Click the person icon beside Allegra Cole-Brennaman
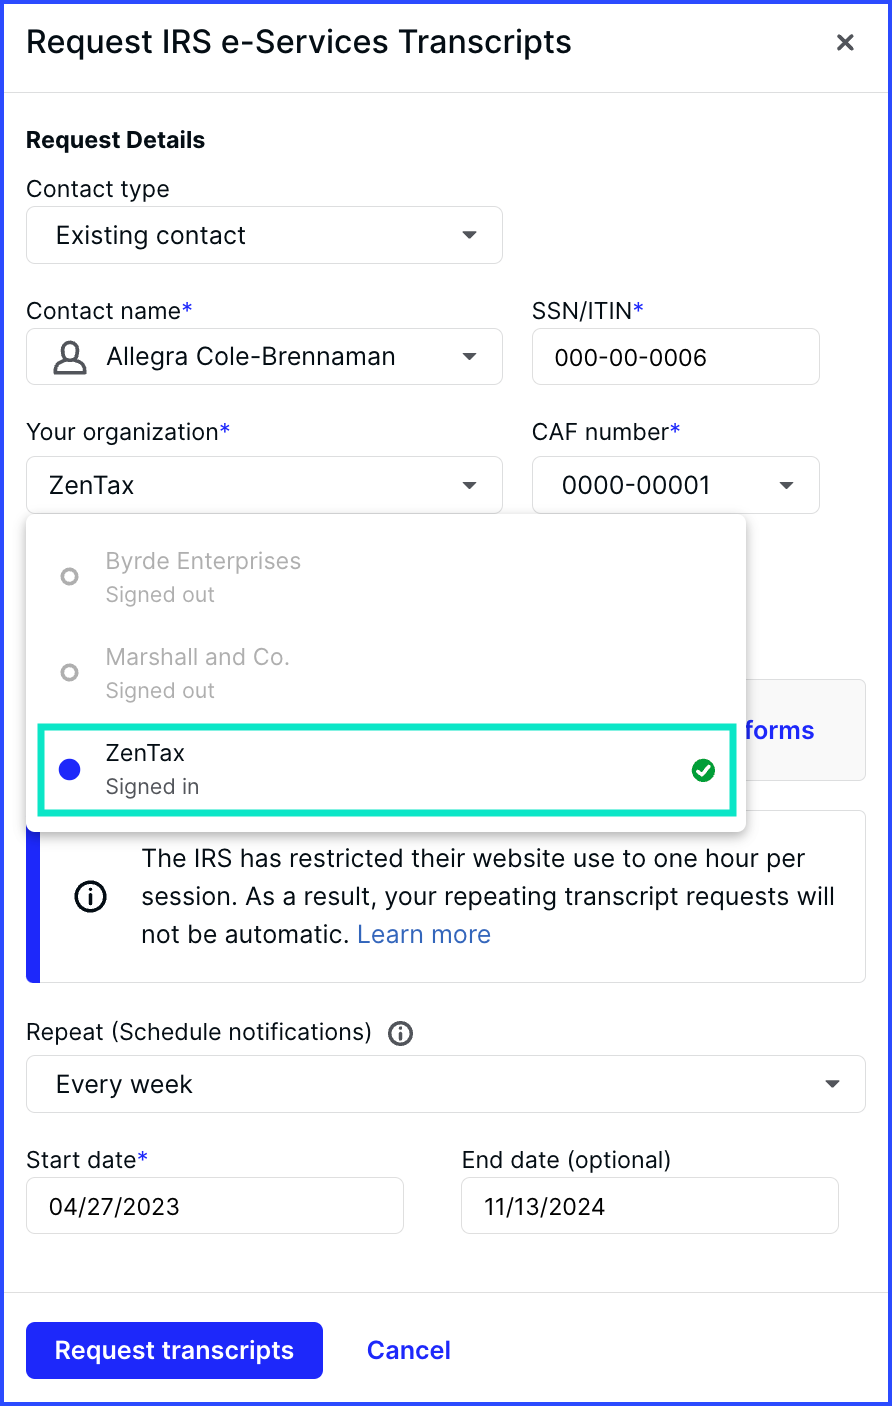Image resolution: width=892 pixels, height=1406 pixels. 69,357
